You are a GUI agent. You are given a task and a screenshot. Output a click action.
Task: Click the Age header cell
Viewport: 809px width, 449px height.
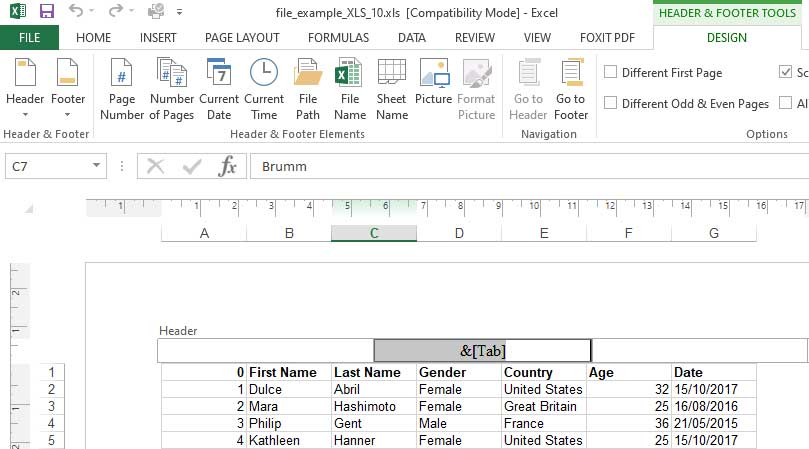(628, 372)
